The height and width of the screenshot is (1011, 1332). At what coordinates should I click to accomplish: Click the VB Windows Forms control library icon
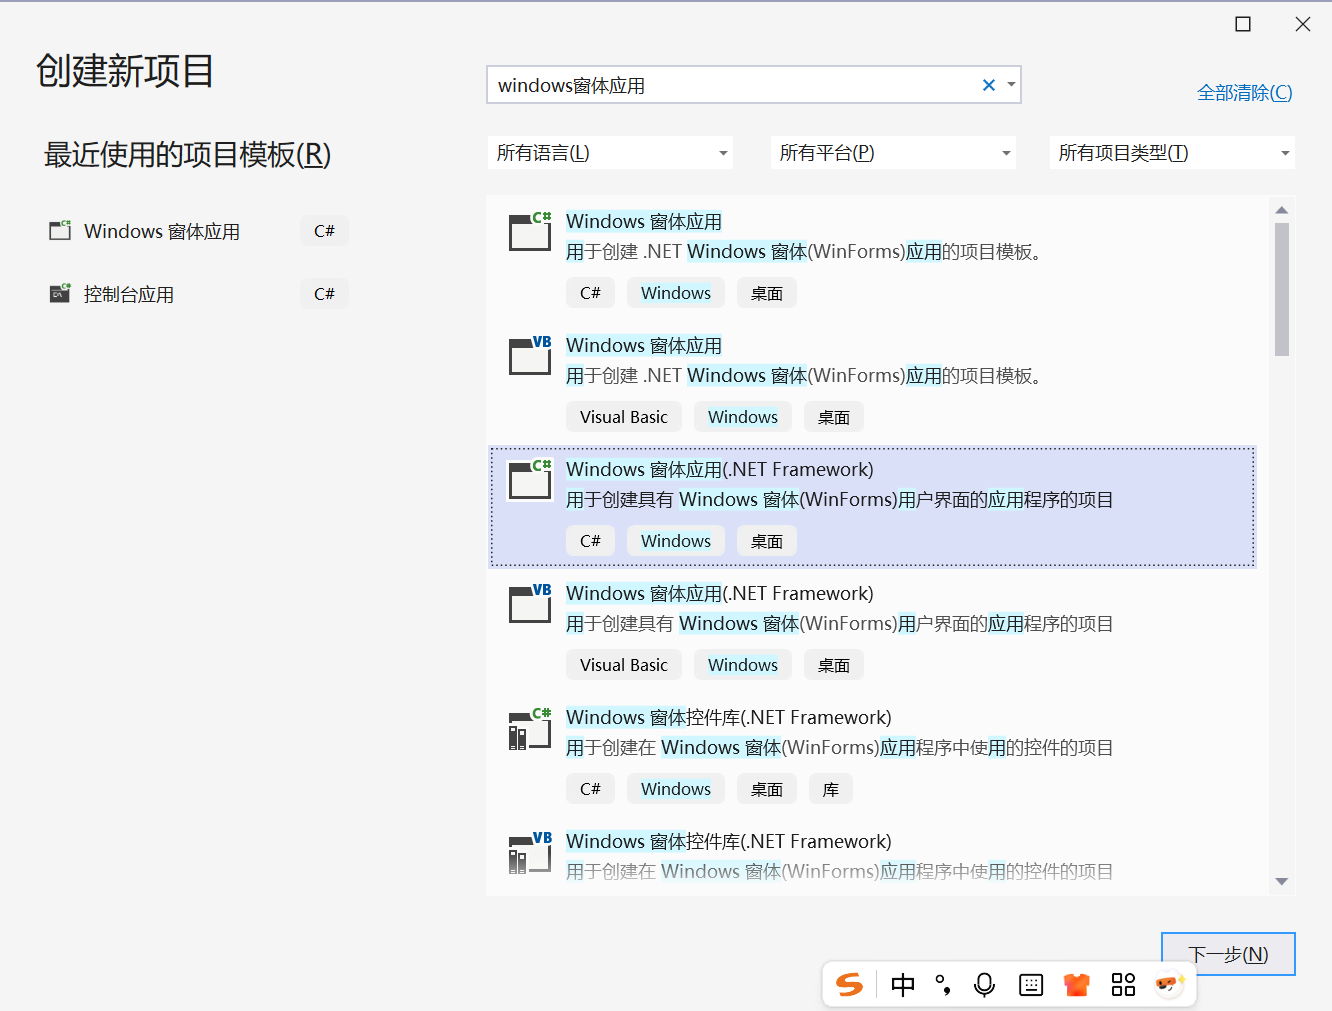530,852
